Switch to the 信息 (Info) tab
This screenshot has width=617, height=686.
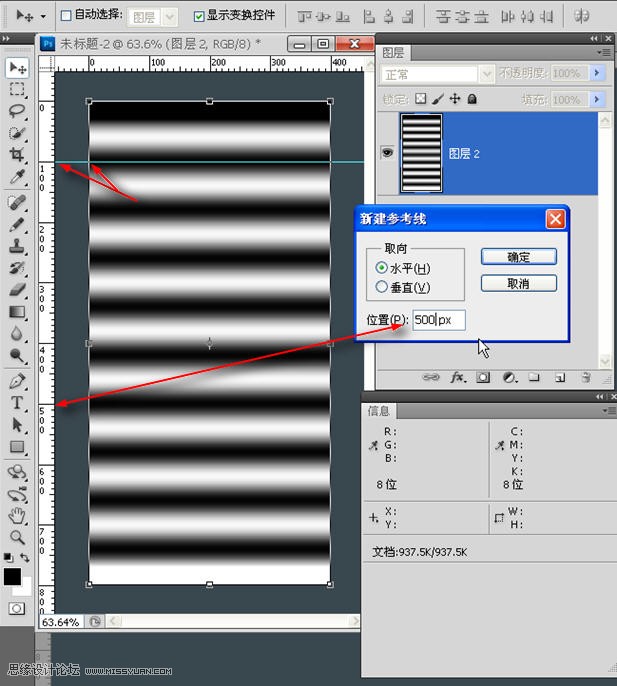379,411
